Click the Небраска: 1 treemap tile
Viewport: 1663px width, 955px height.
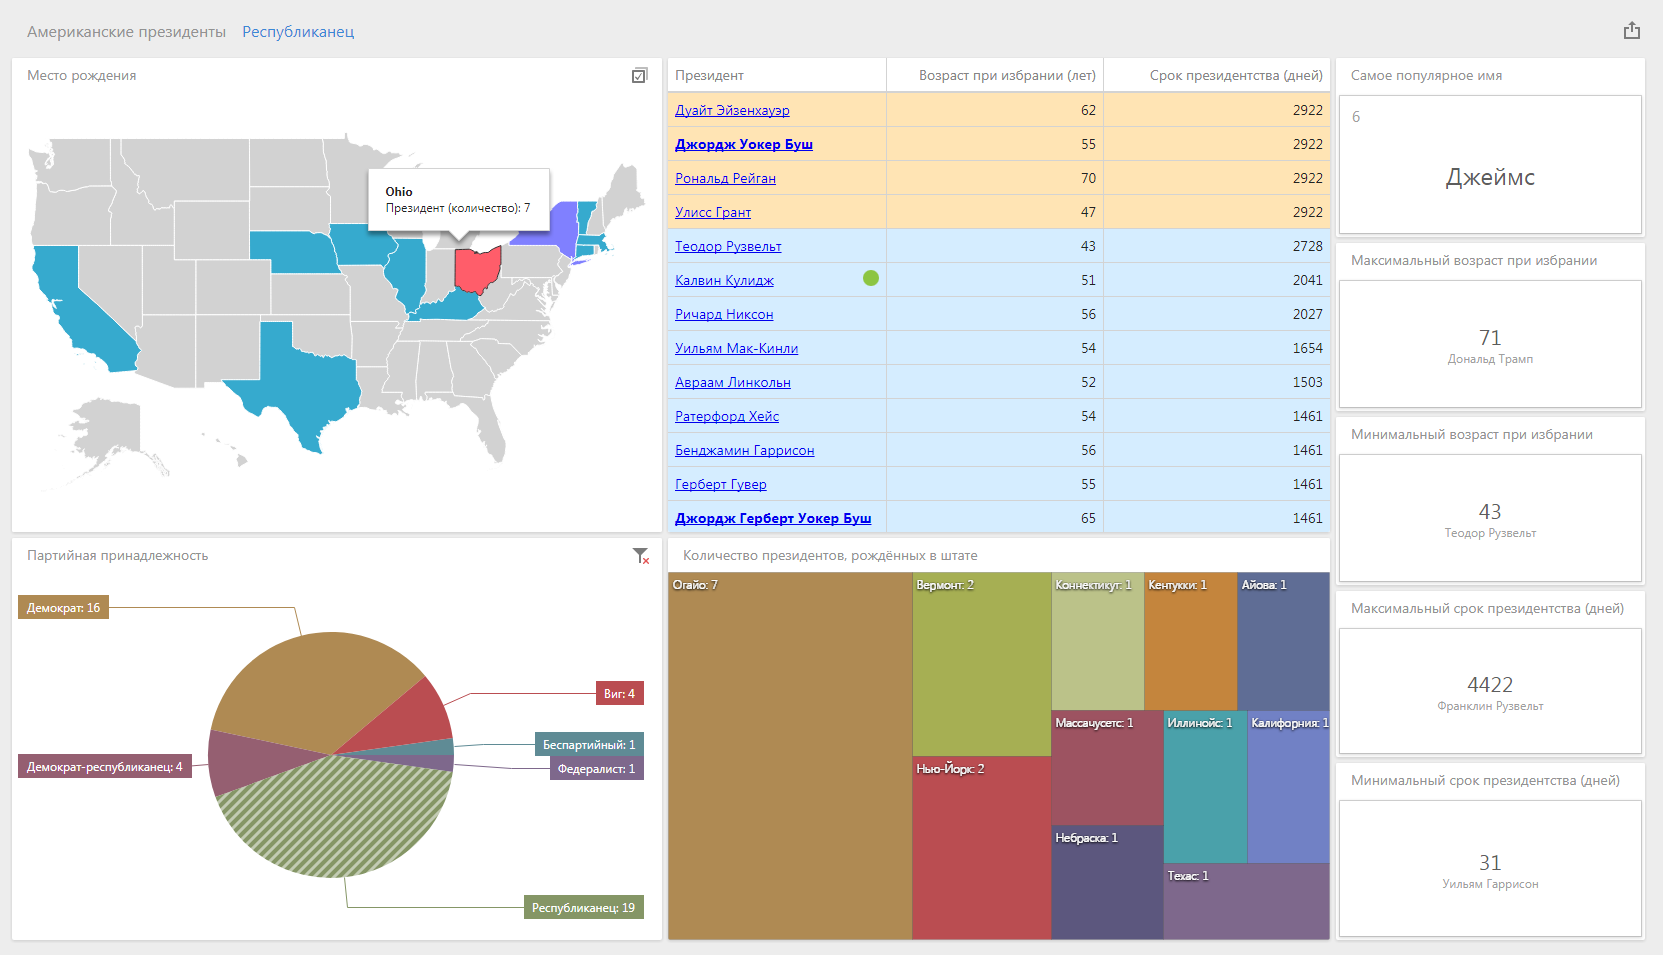[x=1107, y=882]
